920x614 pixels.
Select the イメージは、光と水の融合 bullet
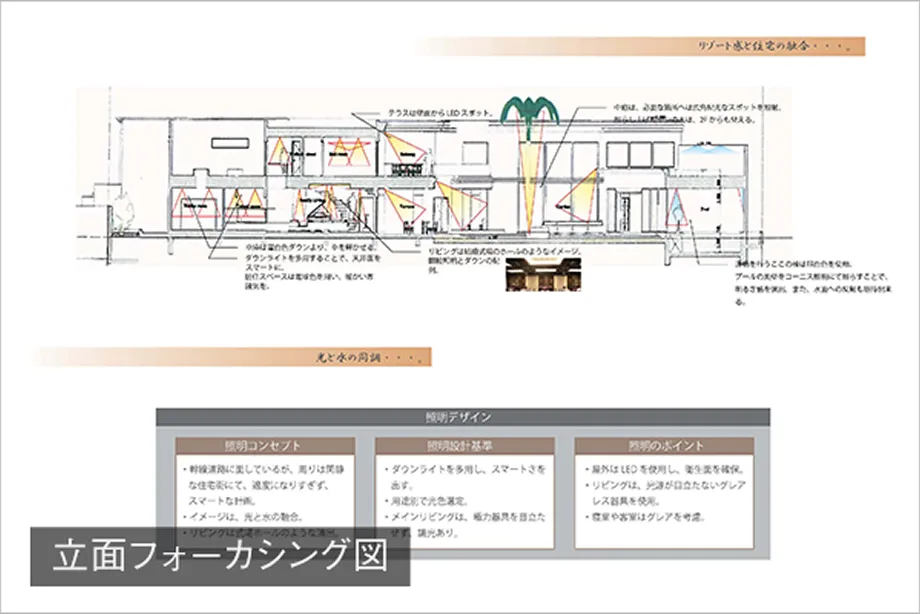pos(244,517)
